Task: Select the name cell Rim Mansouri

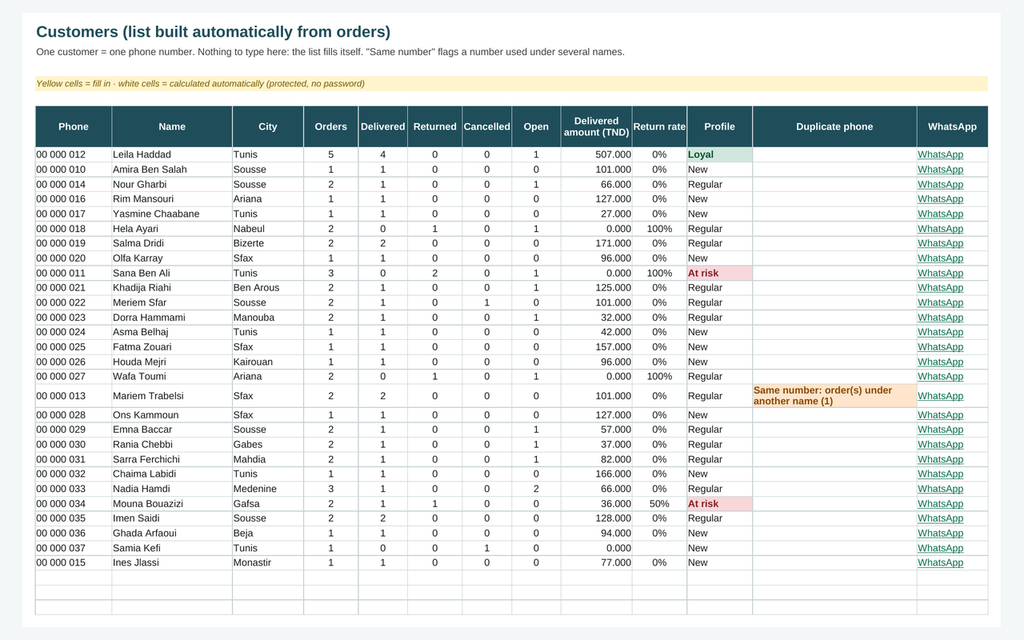Action: click(x=172, y=199)
